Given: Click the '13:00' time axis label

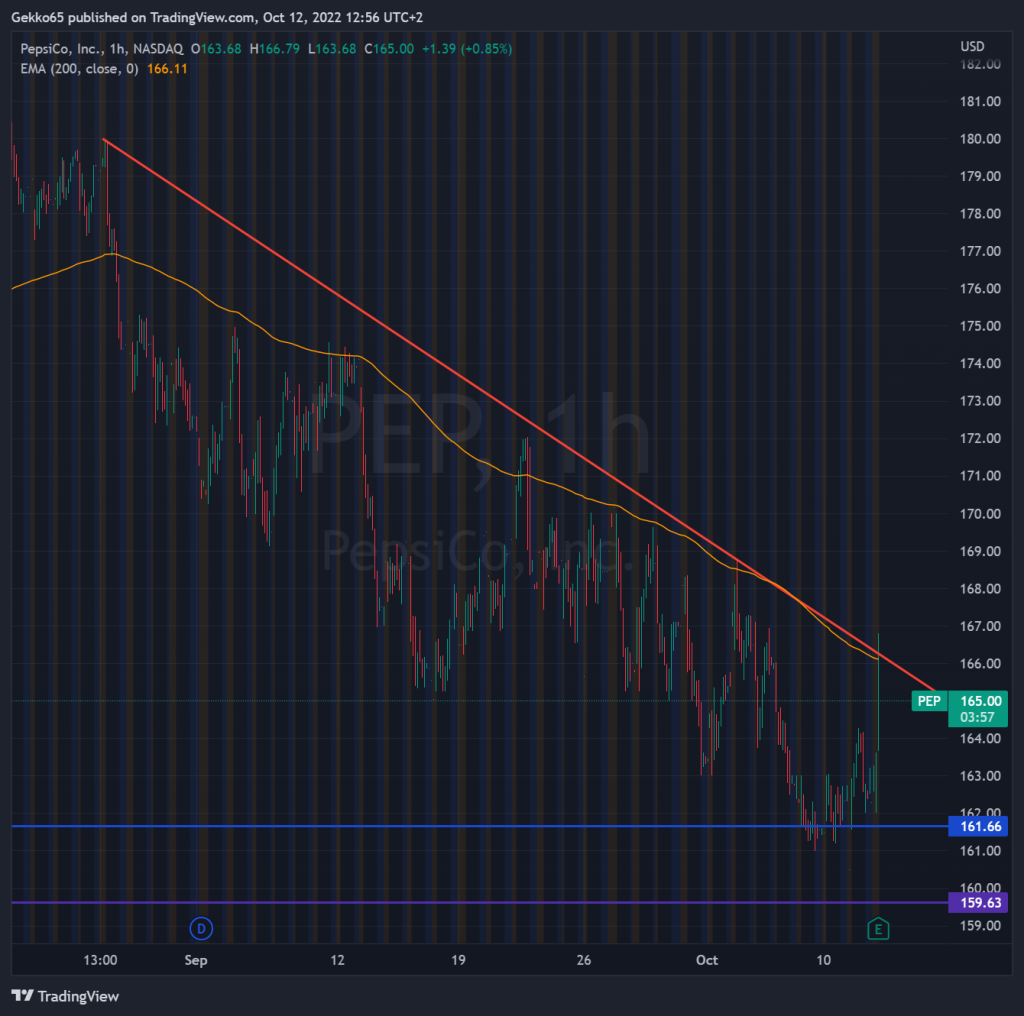Looking at the screenshot, I should (102, 961).
